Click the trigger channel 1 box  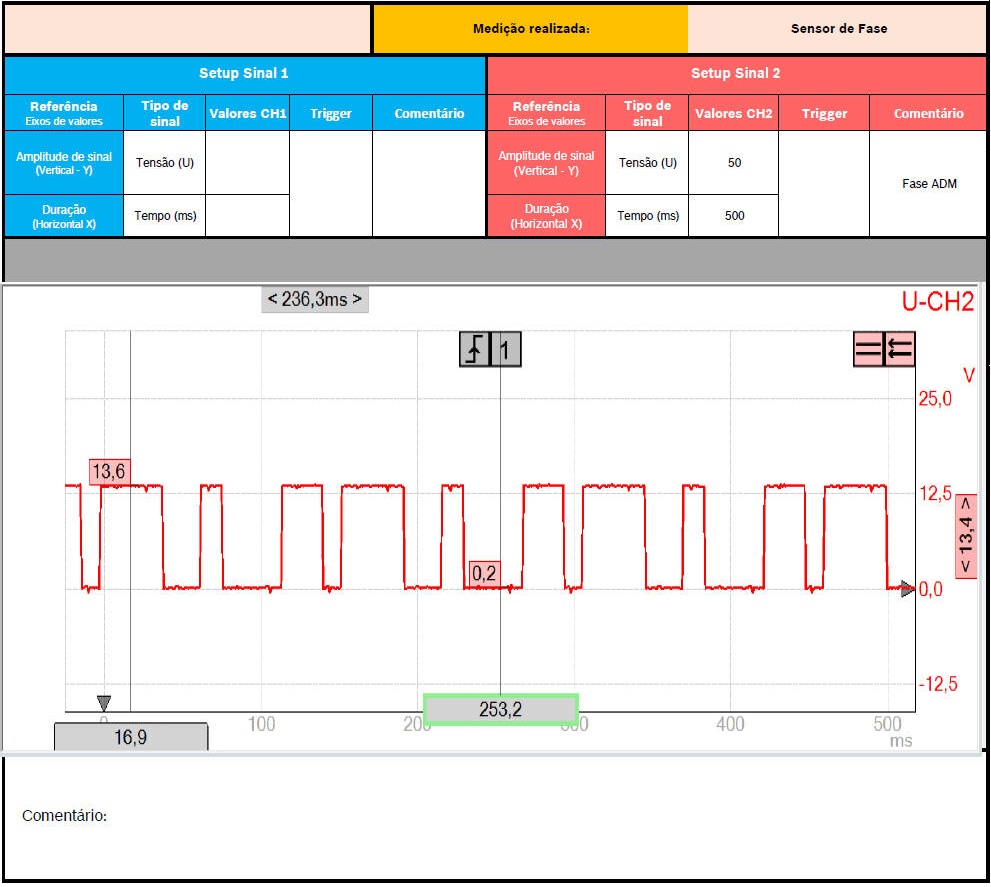pos(506,351)
